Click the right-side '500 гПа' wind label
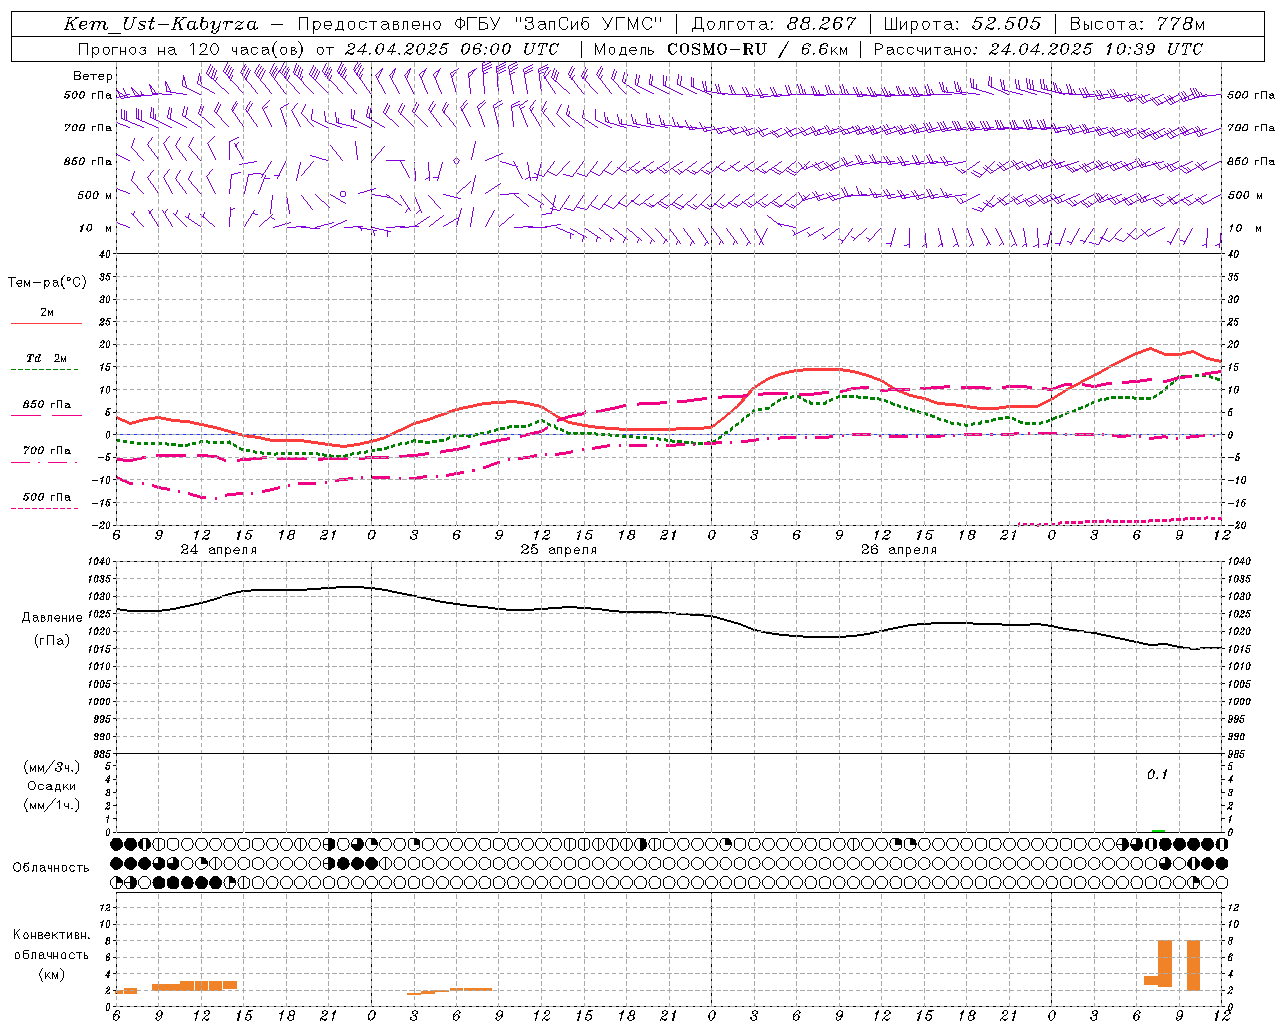Screen dimensions: 1280x1024 tap(1251, 95)
